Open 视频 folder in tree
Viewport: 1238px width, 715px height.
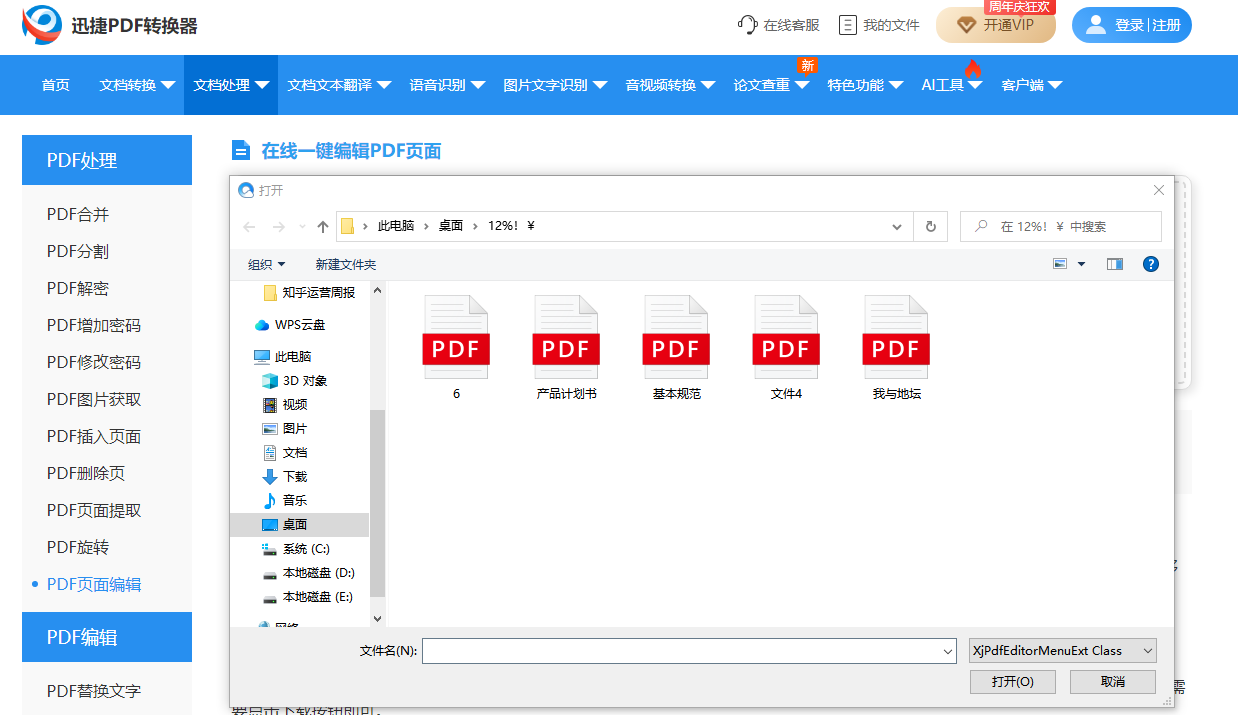coord(285,405)
